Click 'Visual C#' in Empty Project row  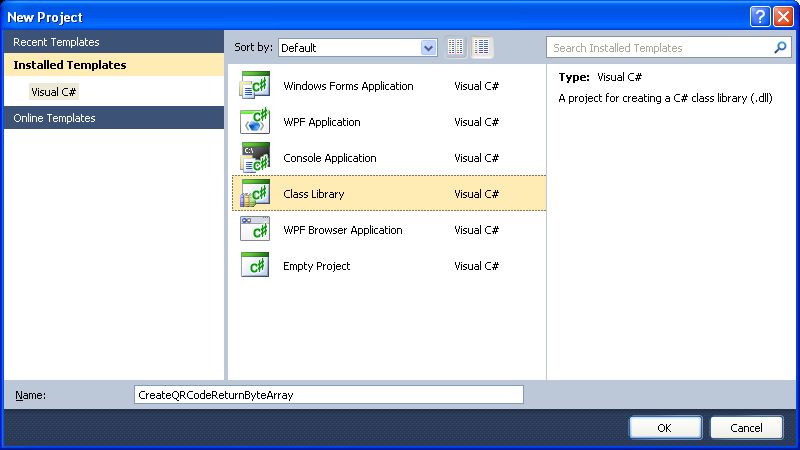coord(477,266)
